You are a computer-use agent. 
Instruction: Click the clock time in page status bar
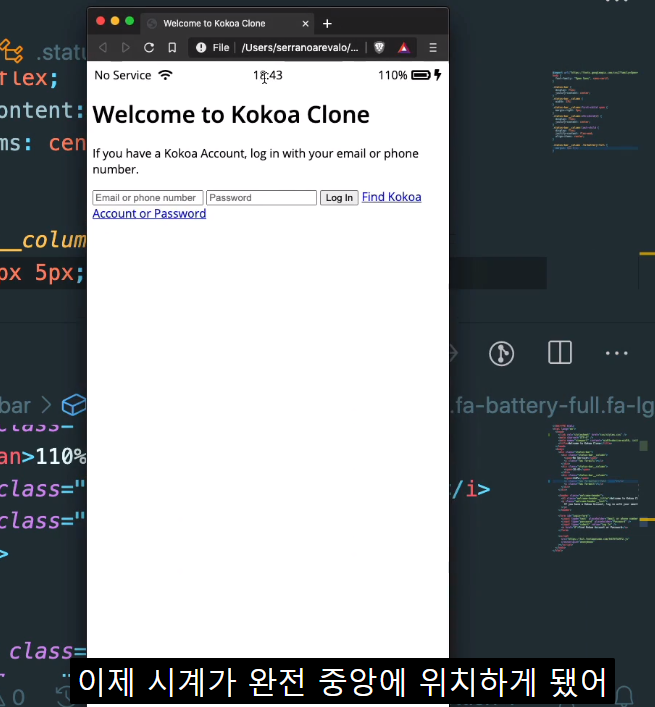point(268,75)
